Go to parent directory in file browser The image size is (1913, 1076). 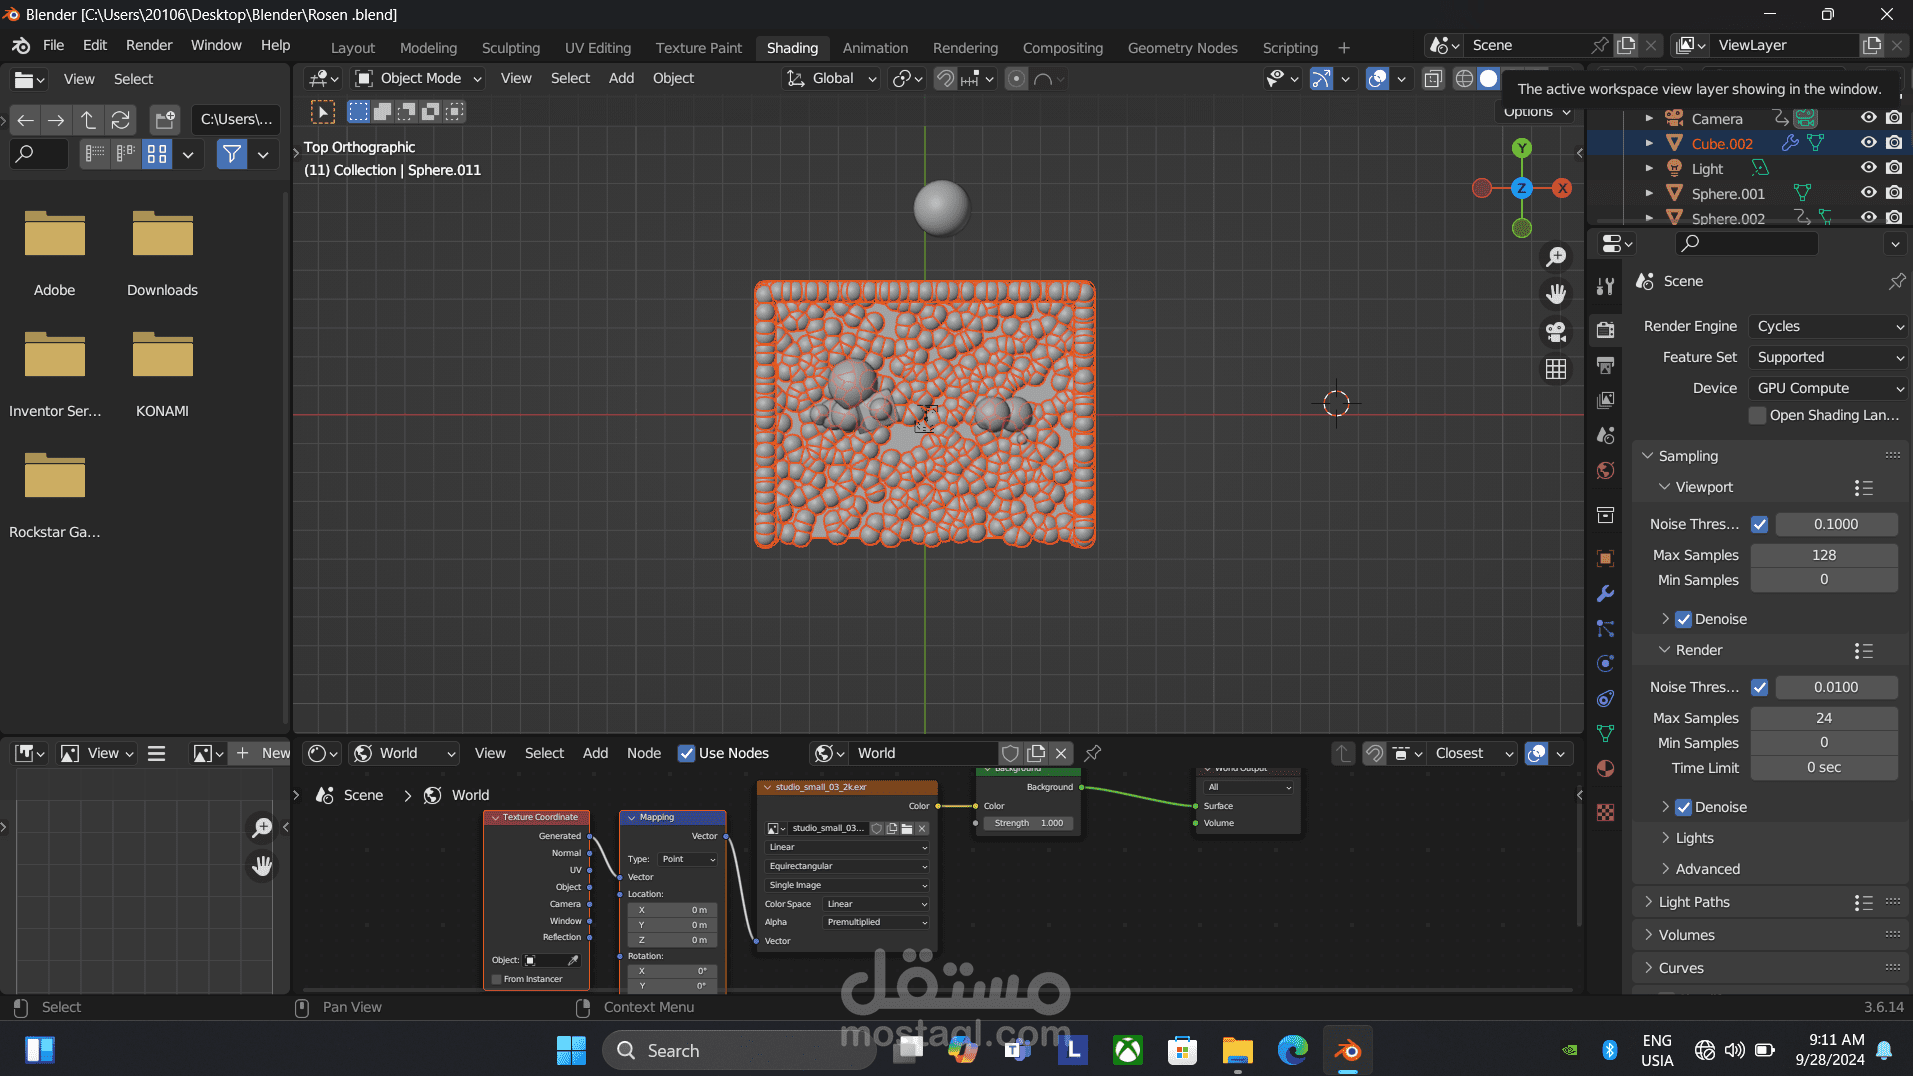[88, 120]
